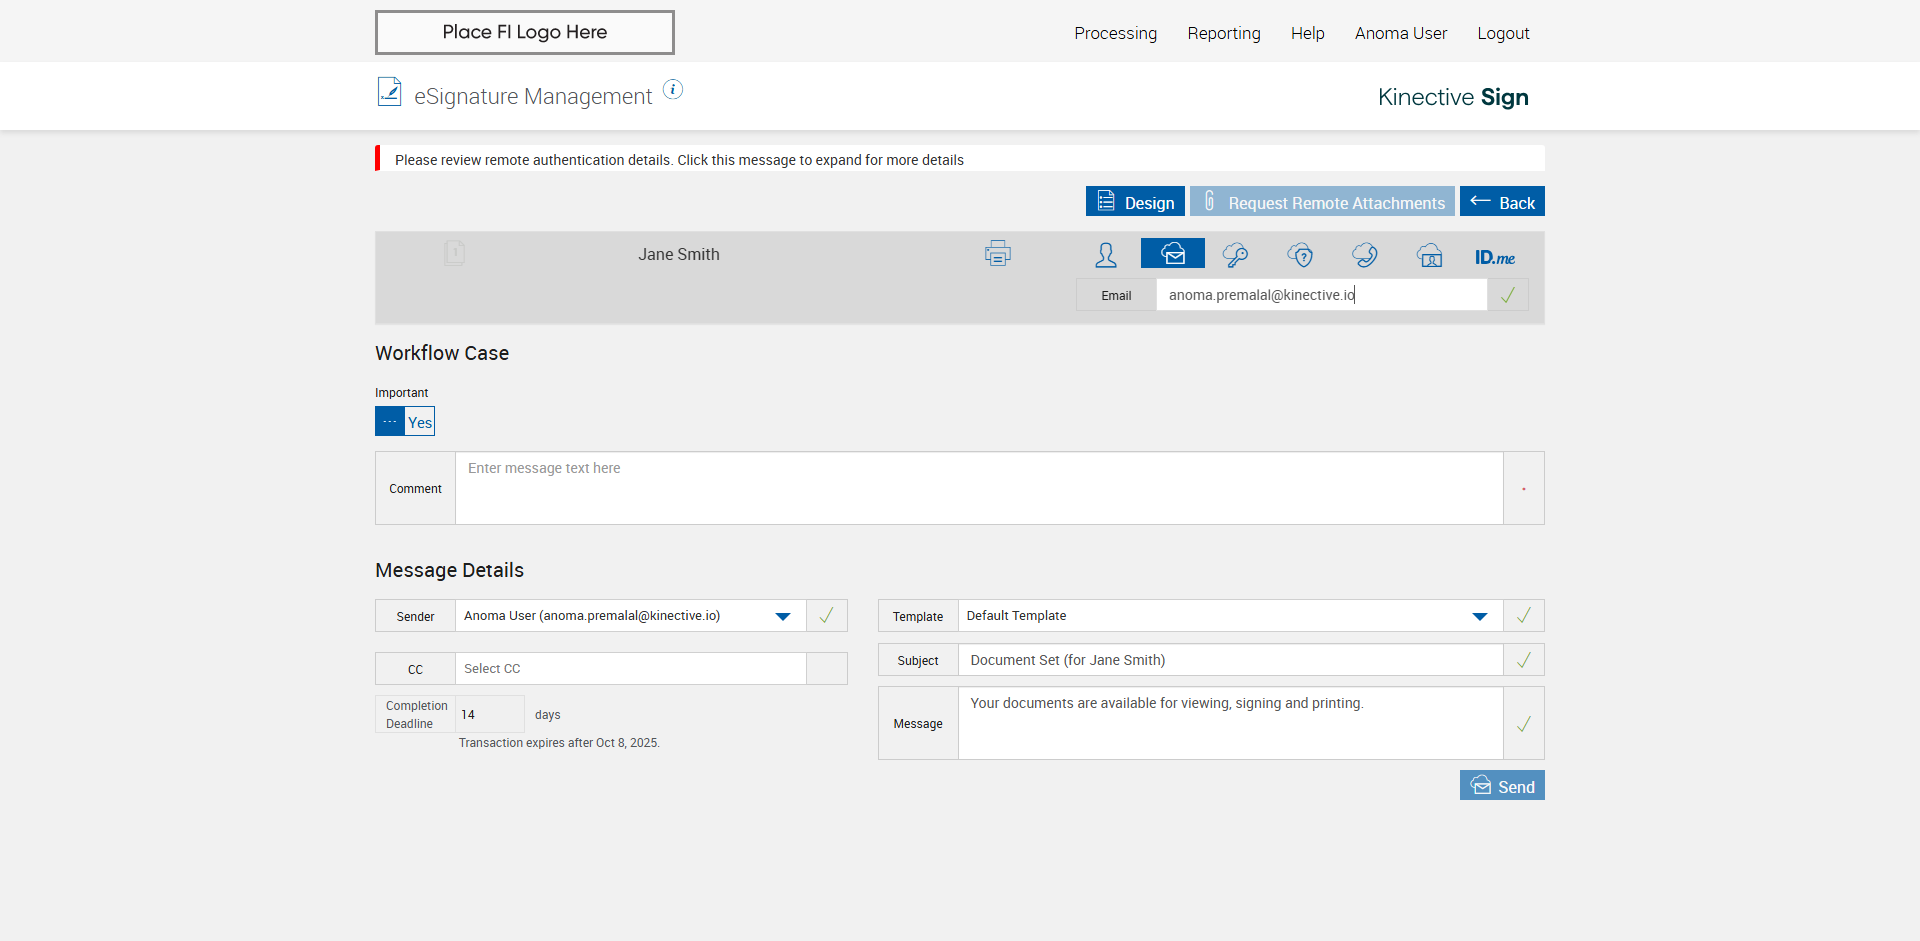Click the checkmark next to Template dropdown
This screenshot has height=941, width=1920.
1523,616
